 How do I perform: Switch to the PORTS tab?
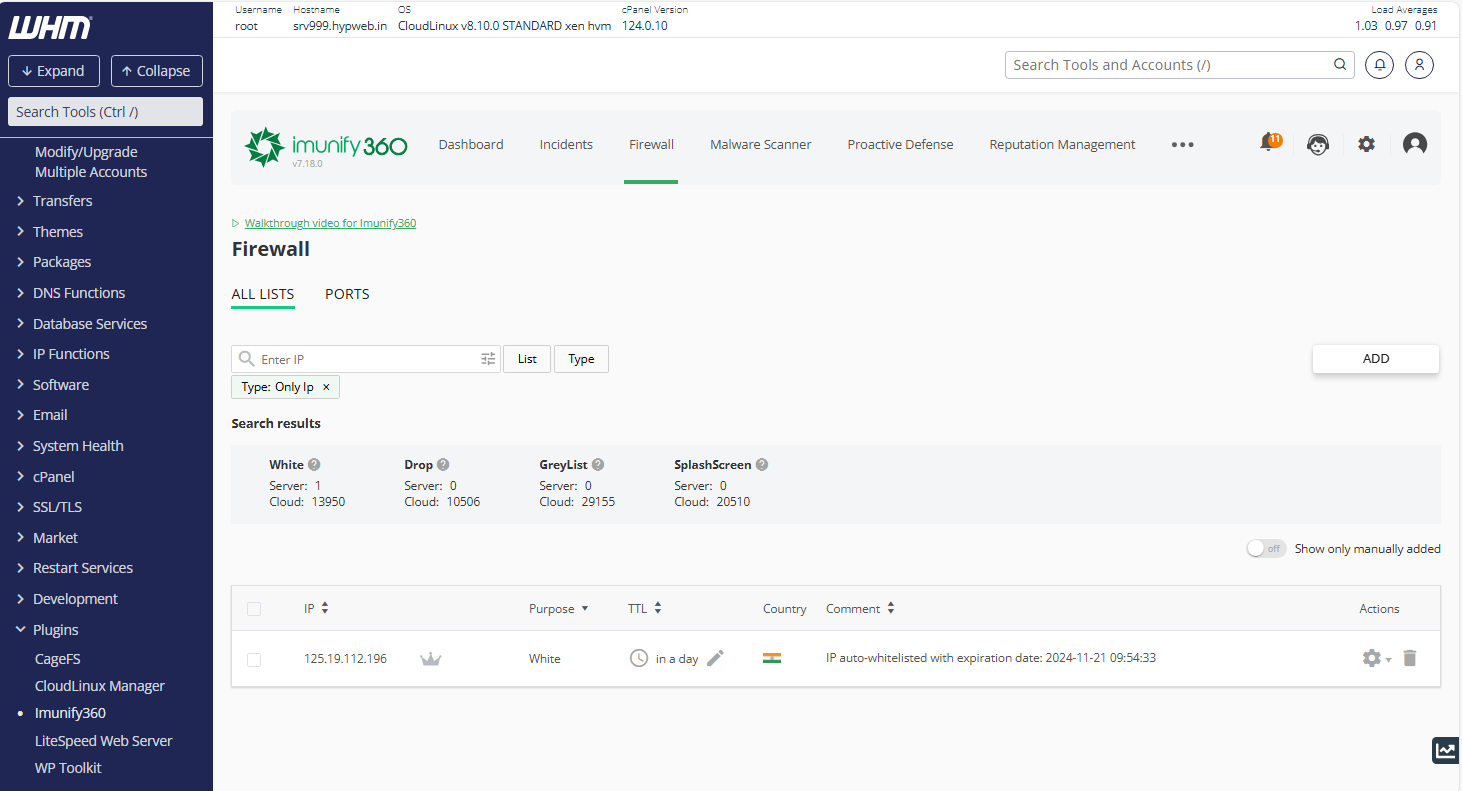[x=347, y=294]
